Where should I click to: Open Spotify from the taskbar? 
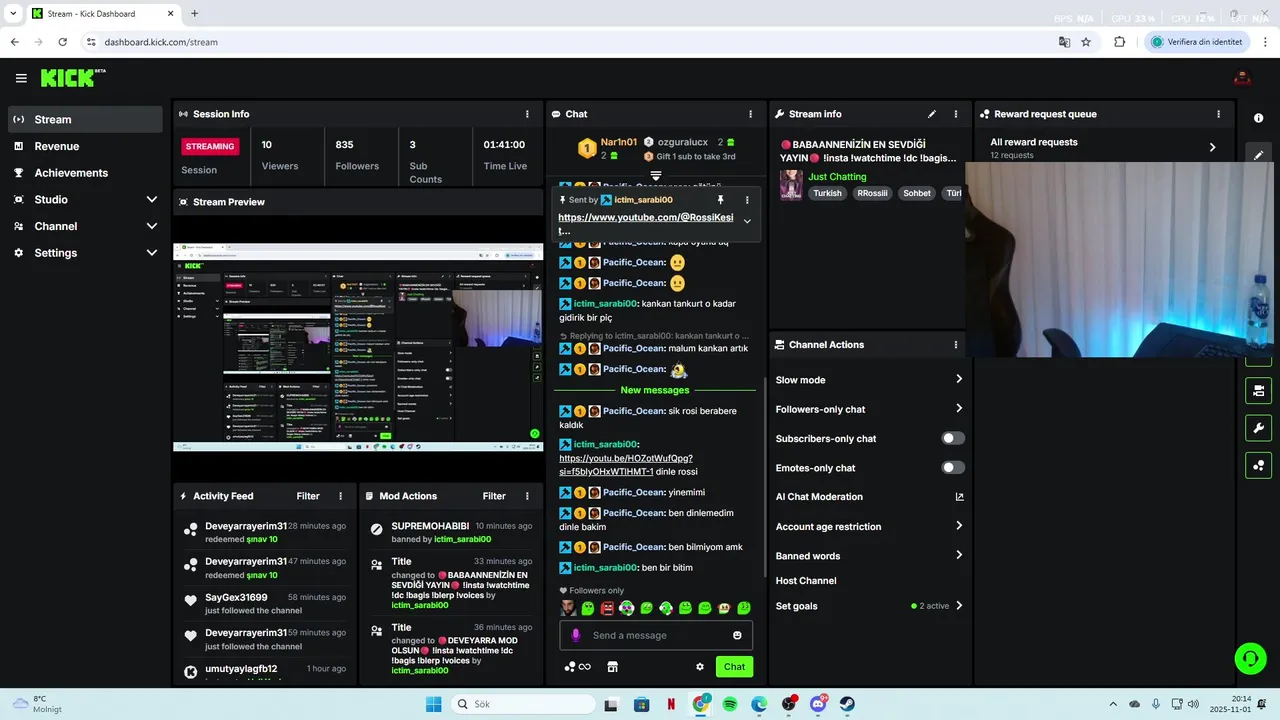click(730, 704)
